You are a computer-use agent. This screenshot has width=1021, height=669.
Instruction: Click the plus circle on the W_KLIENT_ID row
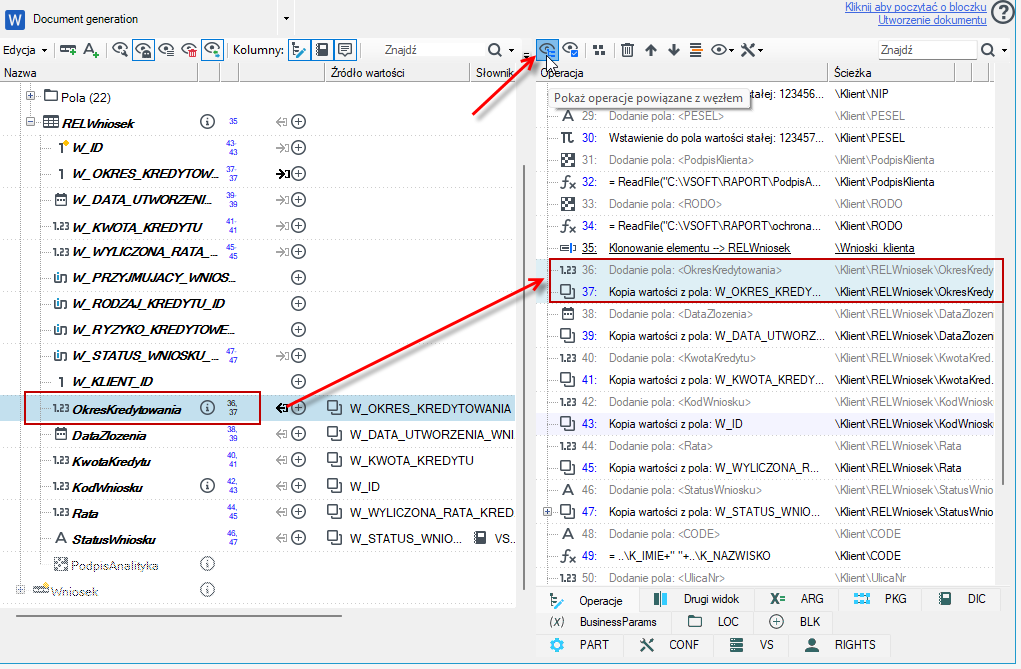[298, 382]
